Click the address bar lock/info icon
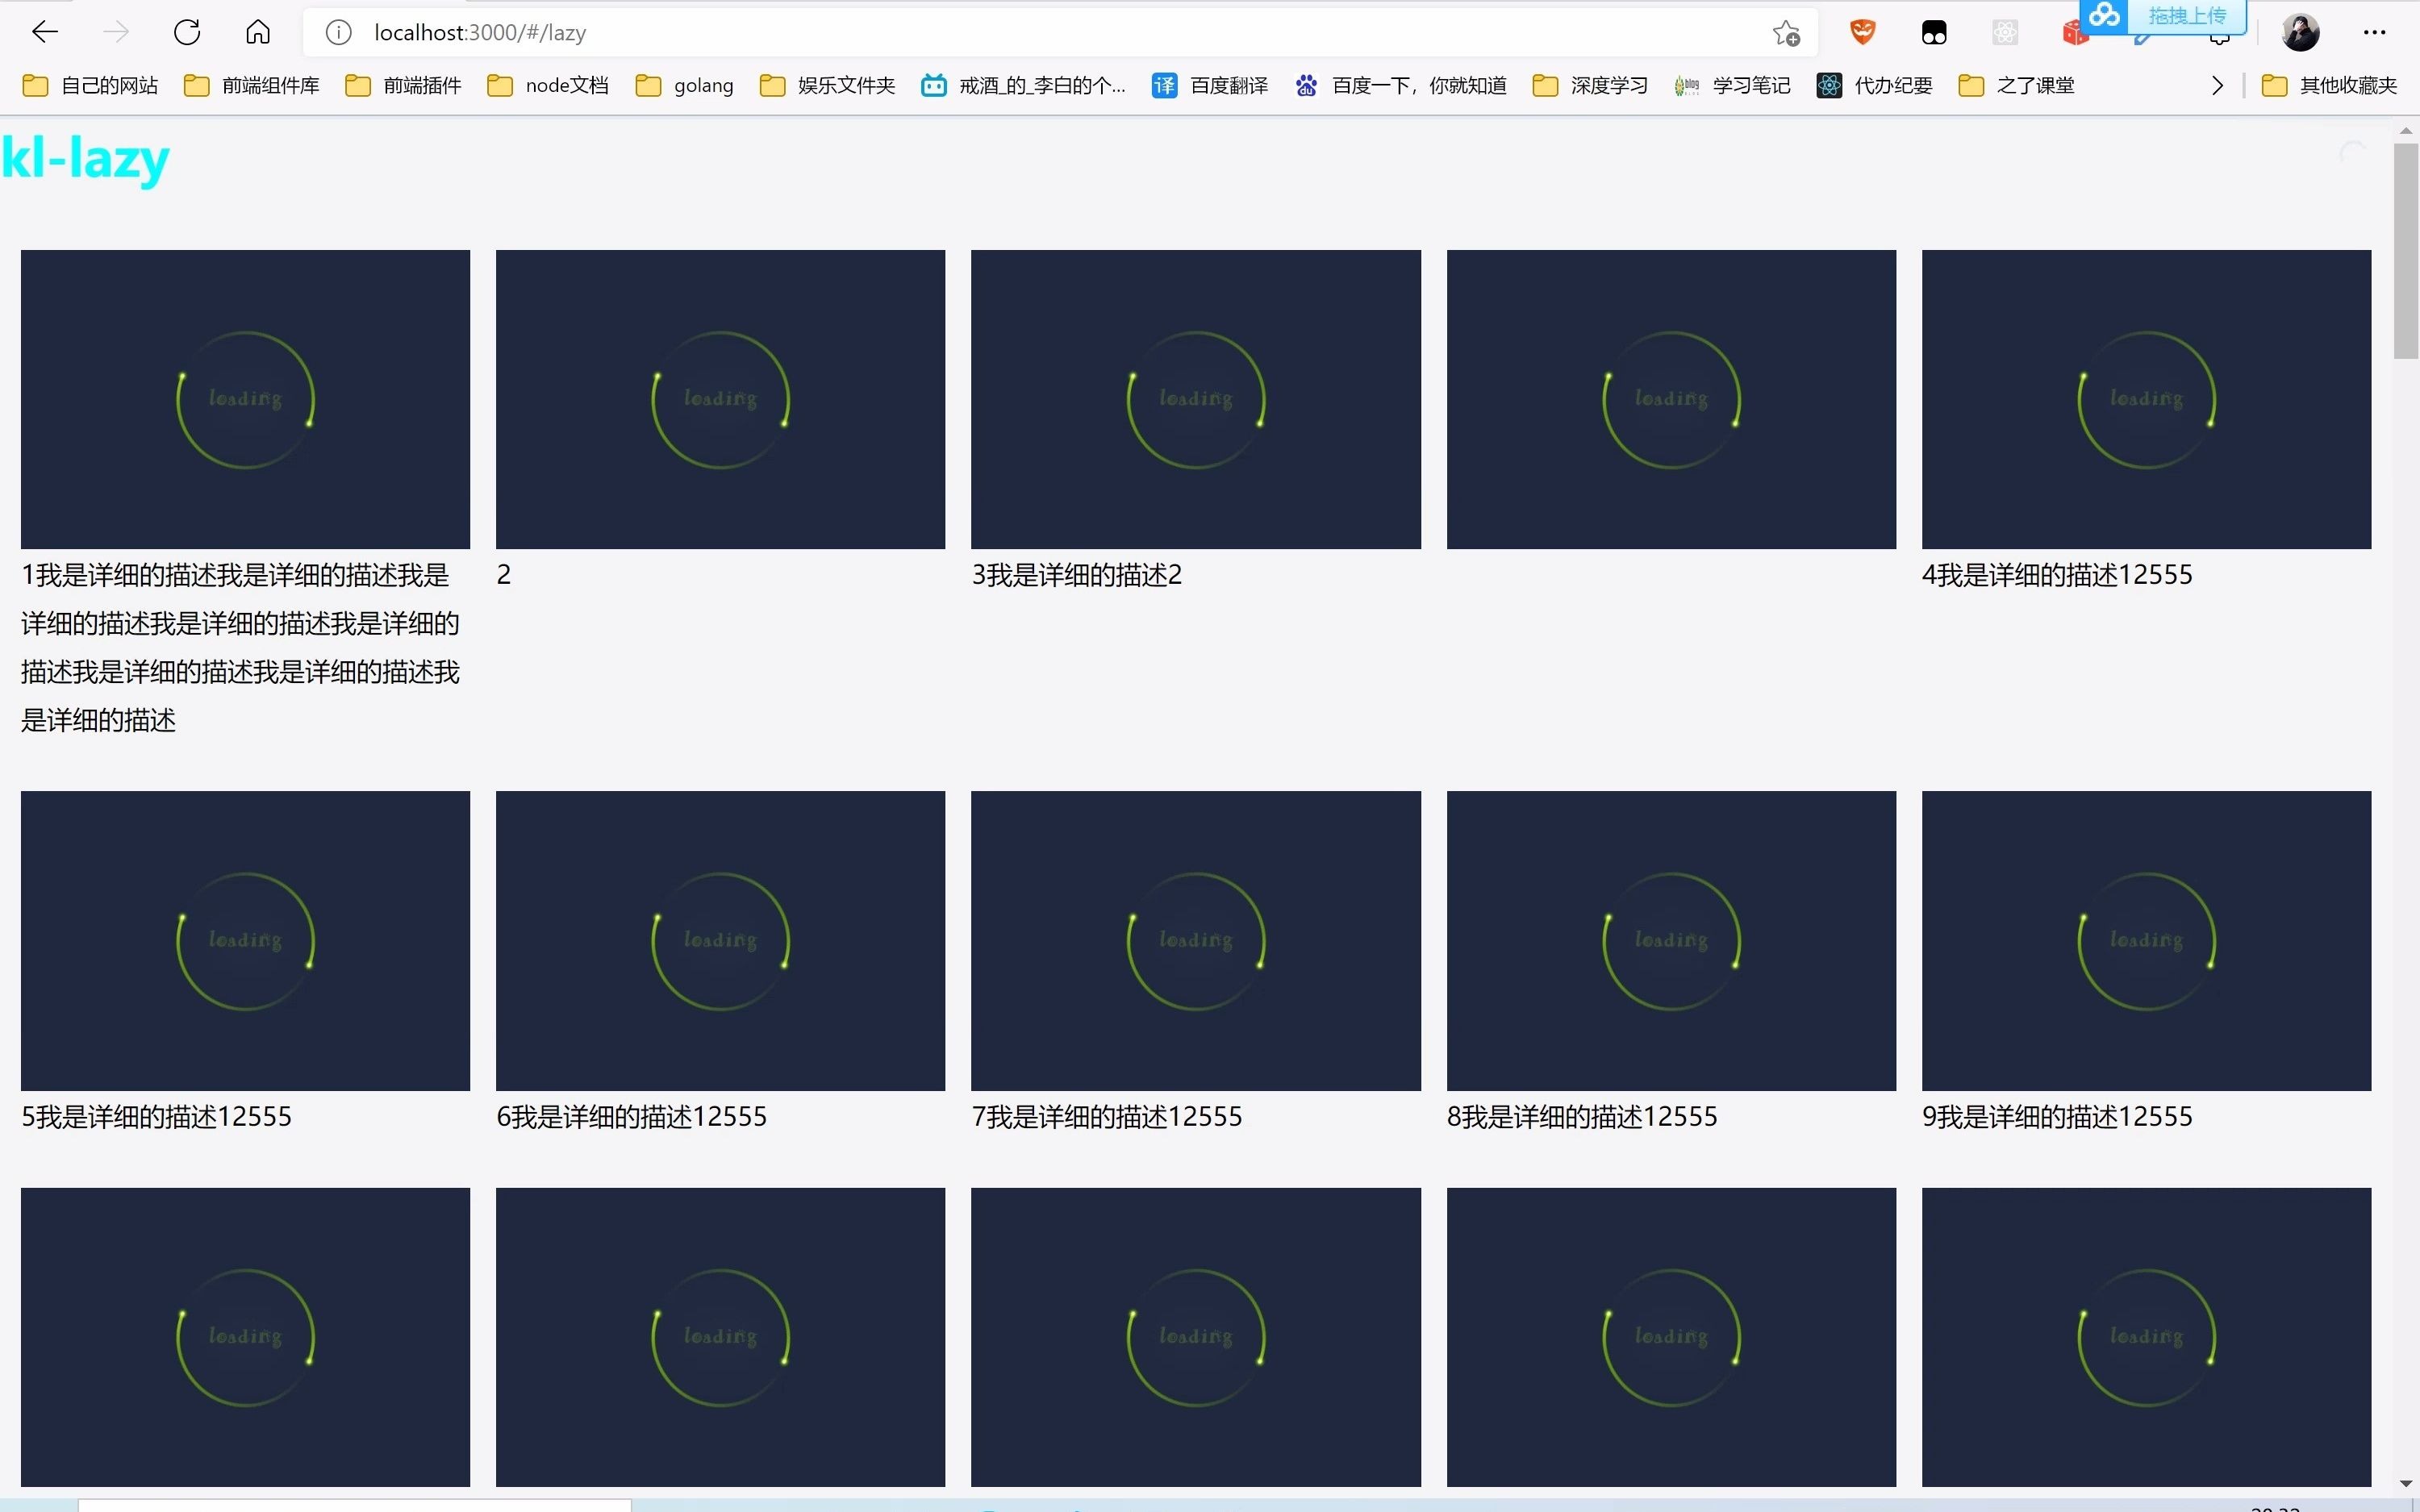The height and width of the screenshot is (1512, 2420). click(340, 30)
